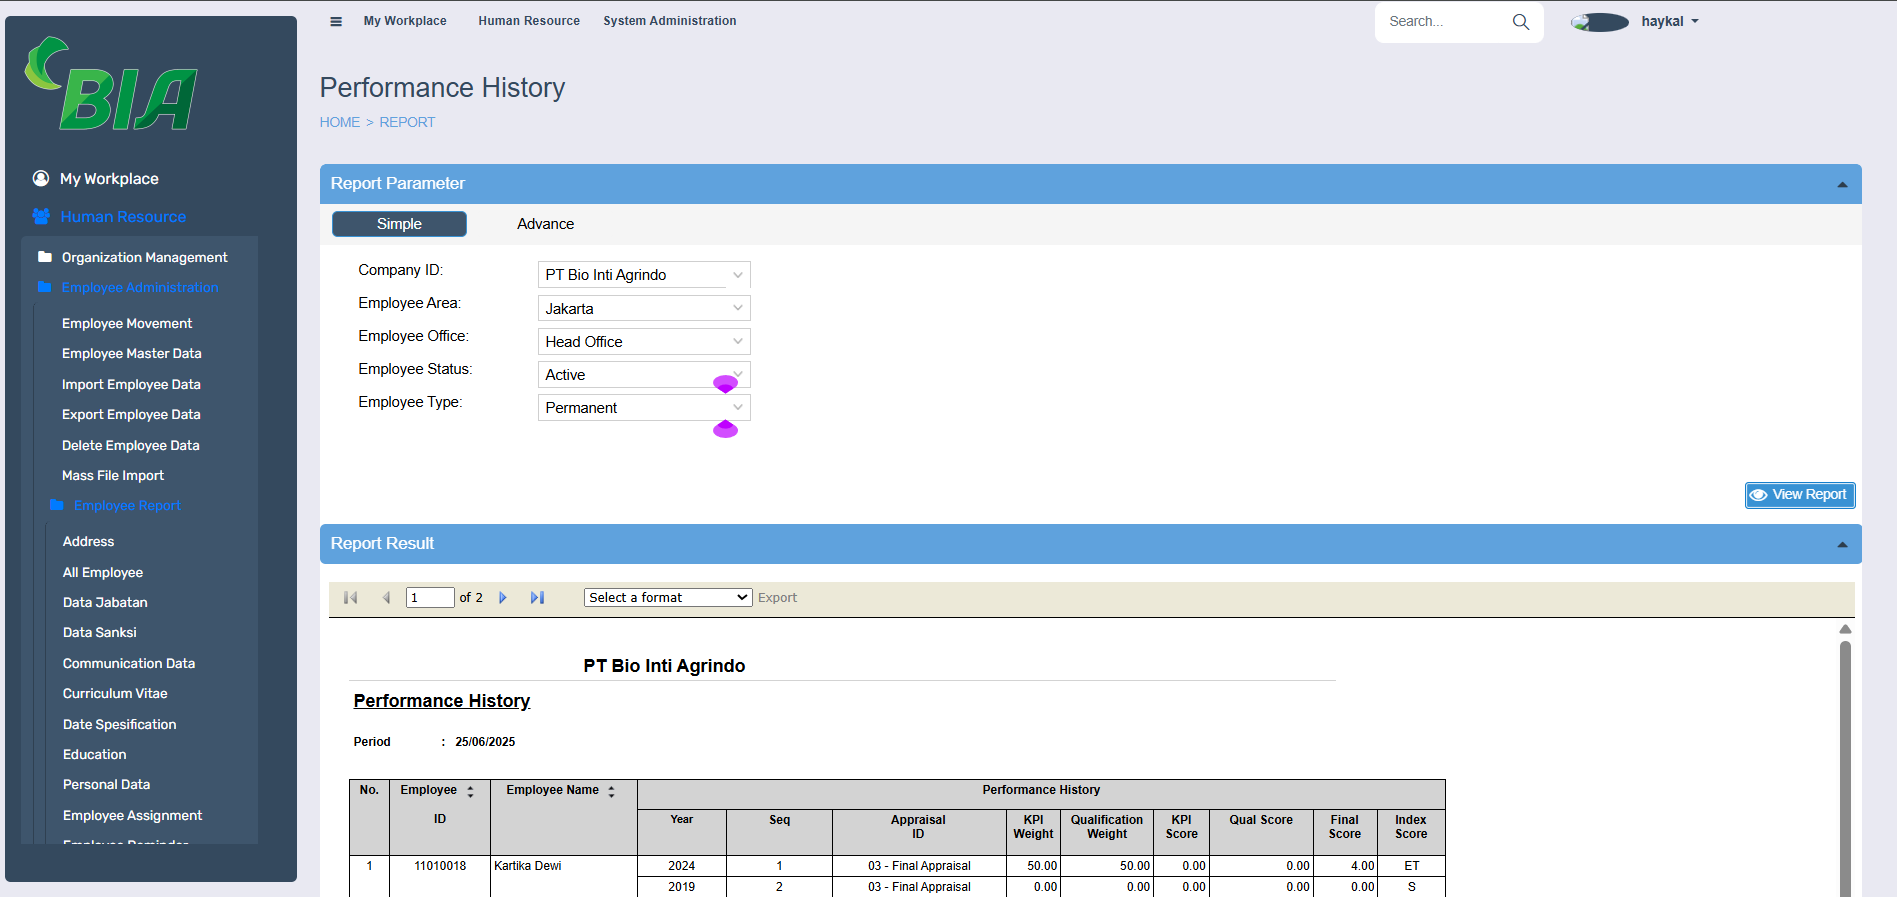Image resolution: width=1897 pixels, height=897 pixels.
Task: Open the Employee Type dropdown
Action: click(x=644, y=407)
